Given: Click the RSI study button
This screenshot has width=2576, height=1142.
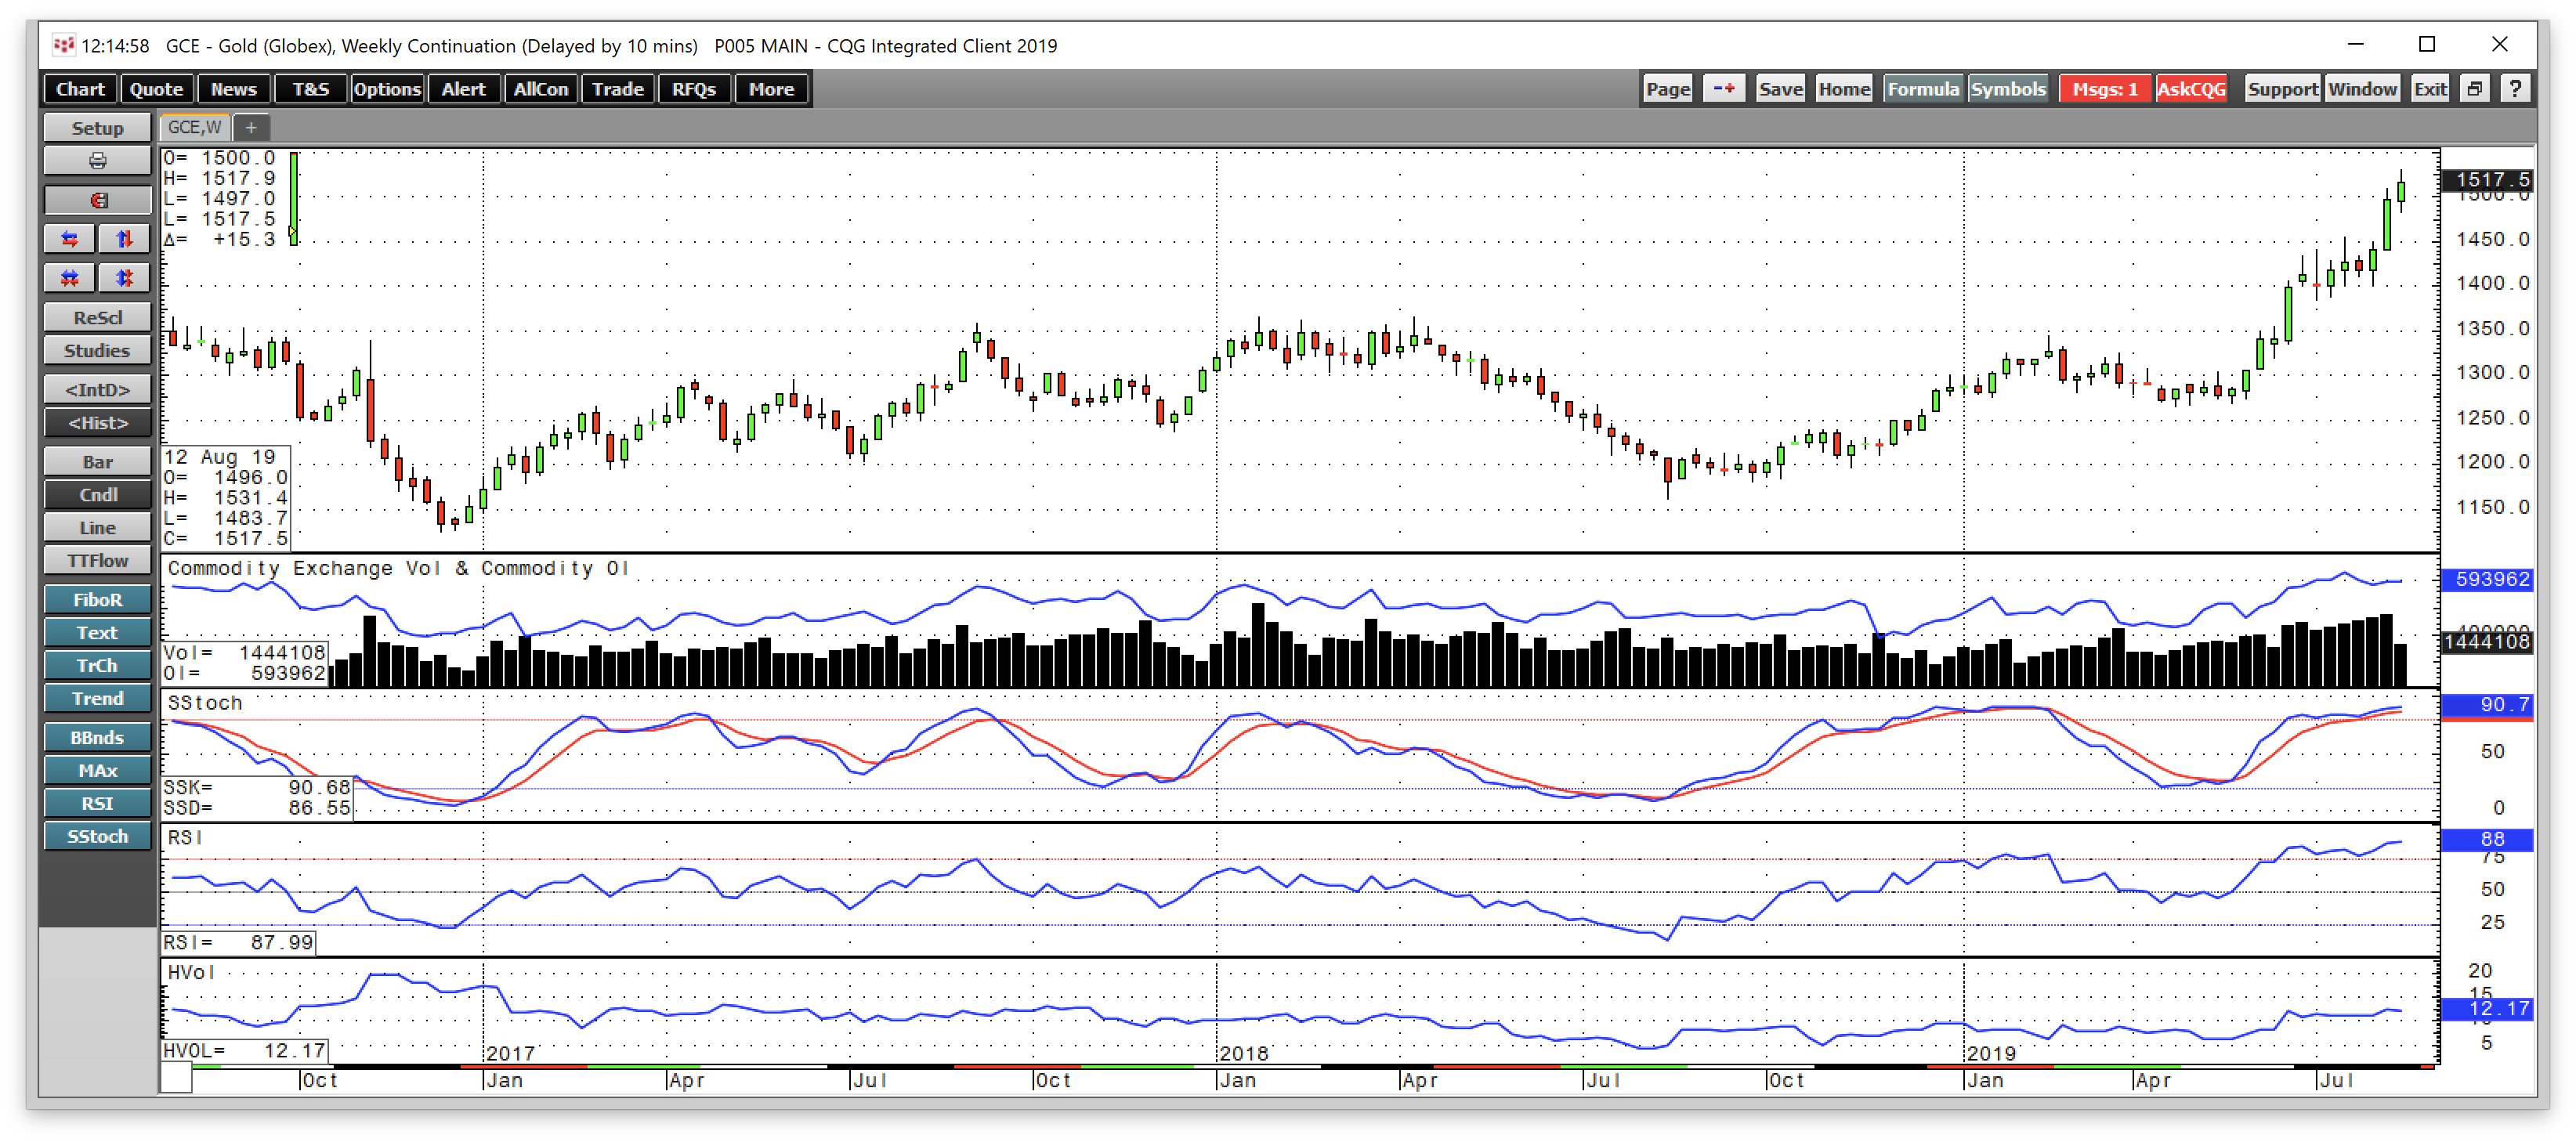Looking at the screenshot, I should pos(97,803).
